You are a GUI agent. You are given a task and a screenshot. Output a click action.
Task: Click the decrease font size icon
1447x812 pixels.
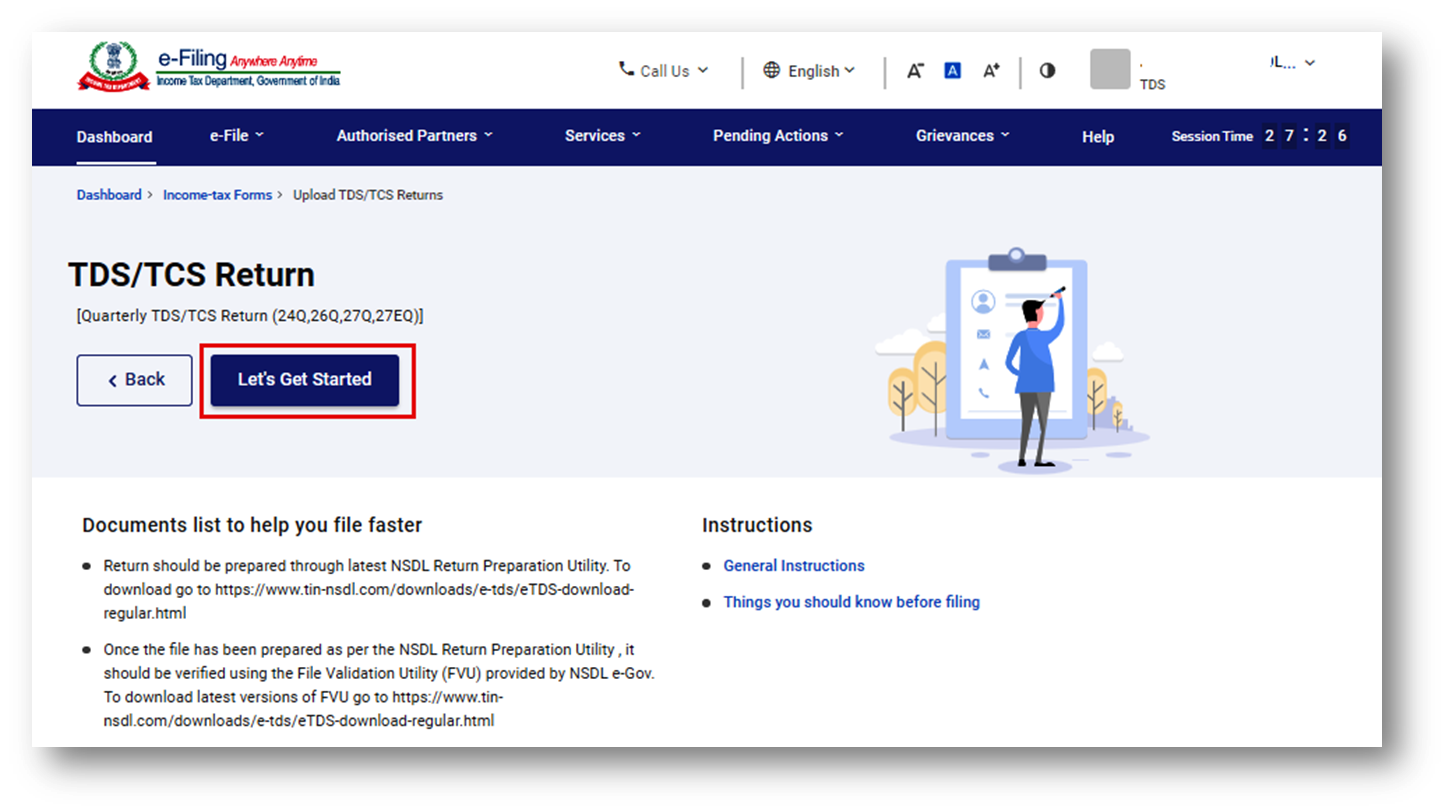pos(915,71)
